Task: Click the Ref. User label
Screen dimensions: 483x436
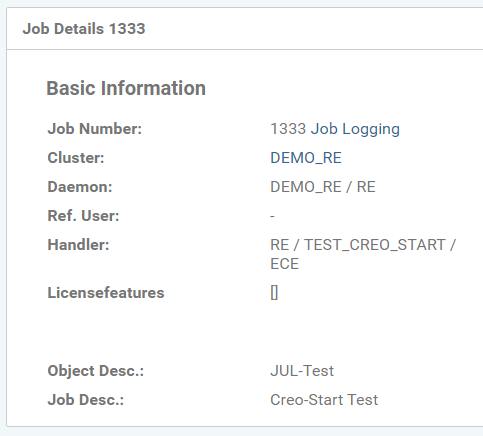Action: coord(83,216)
